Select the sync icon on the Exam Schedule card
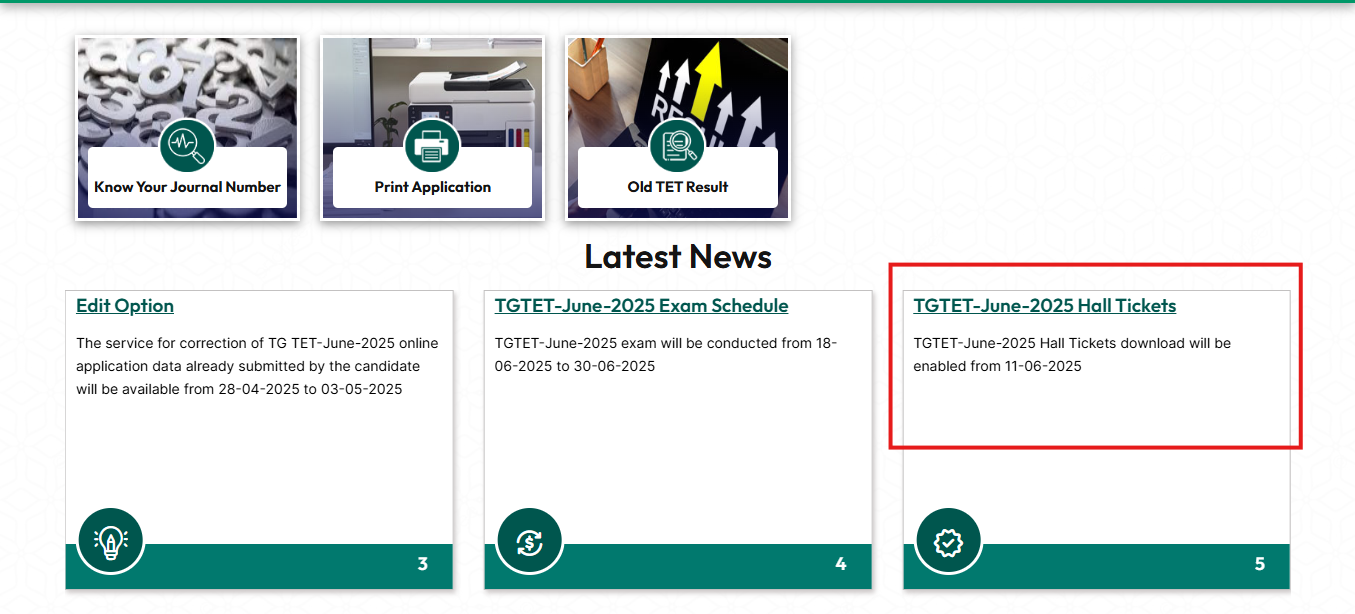Image resolution: width=1355 pixels, height=614 pixels. pos(528,540)
